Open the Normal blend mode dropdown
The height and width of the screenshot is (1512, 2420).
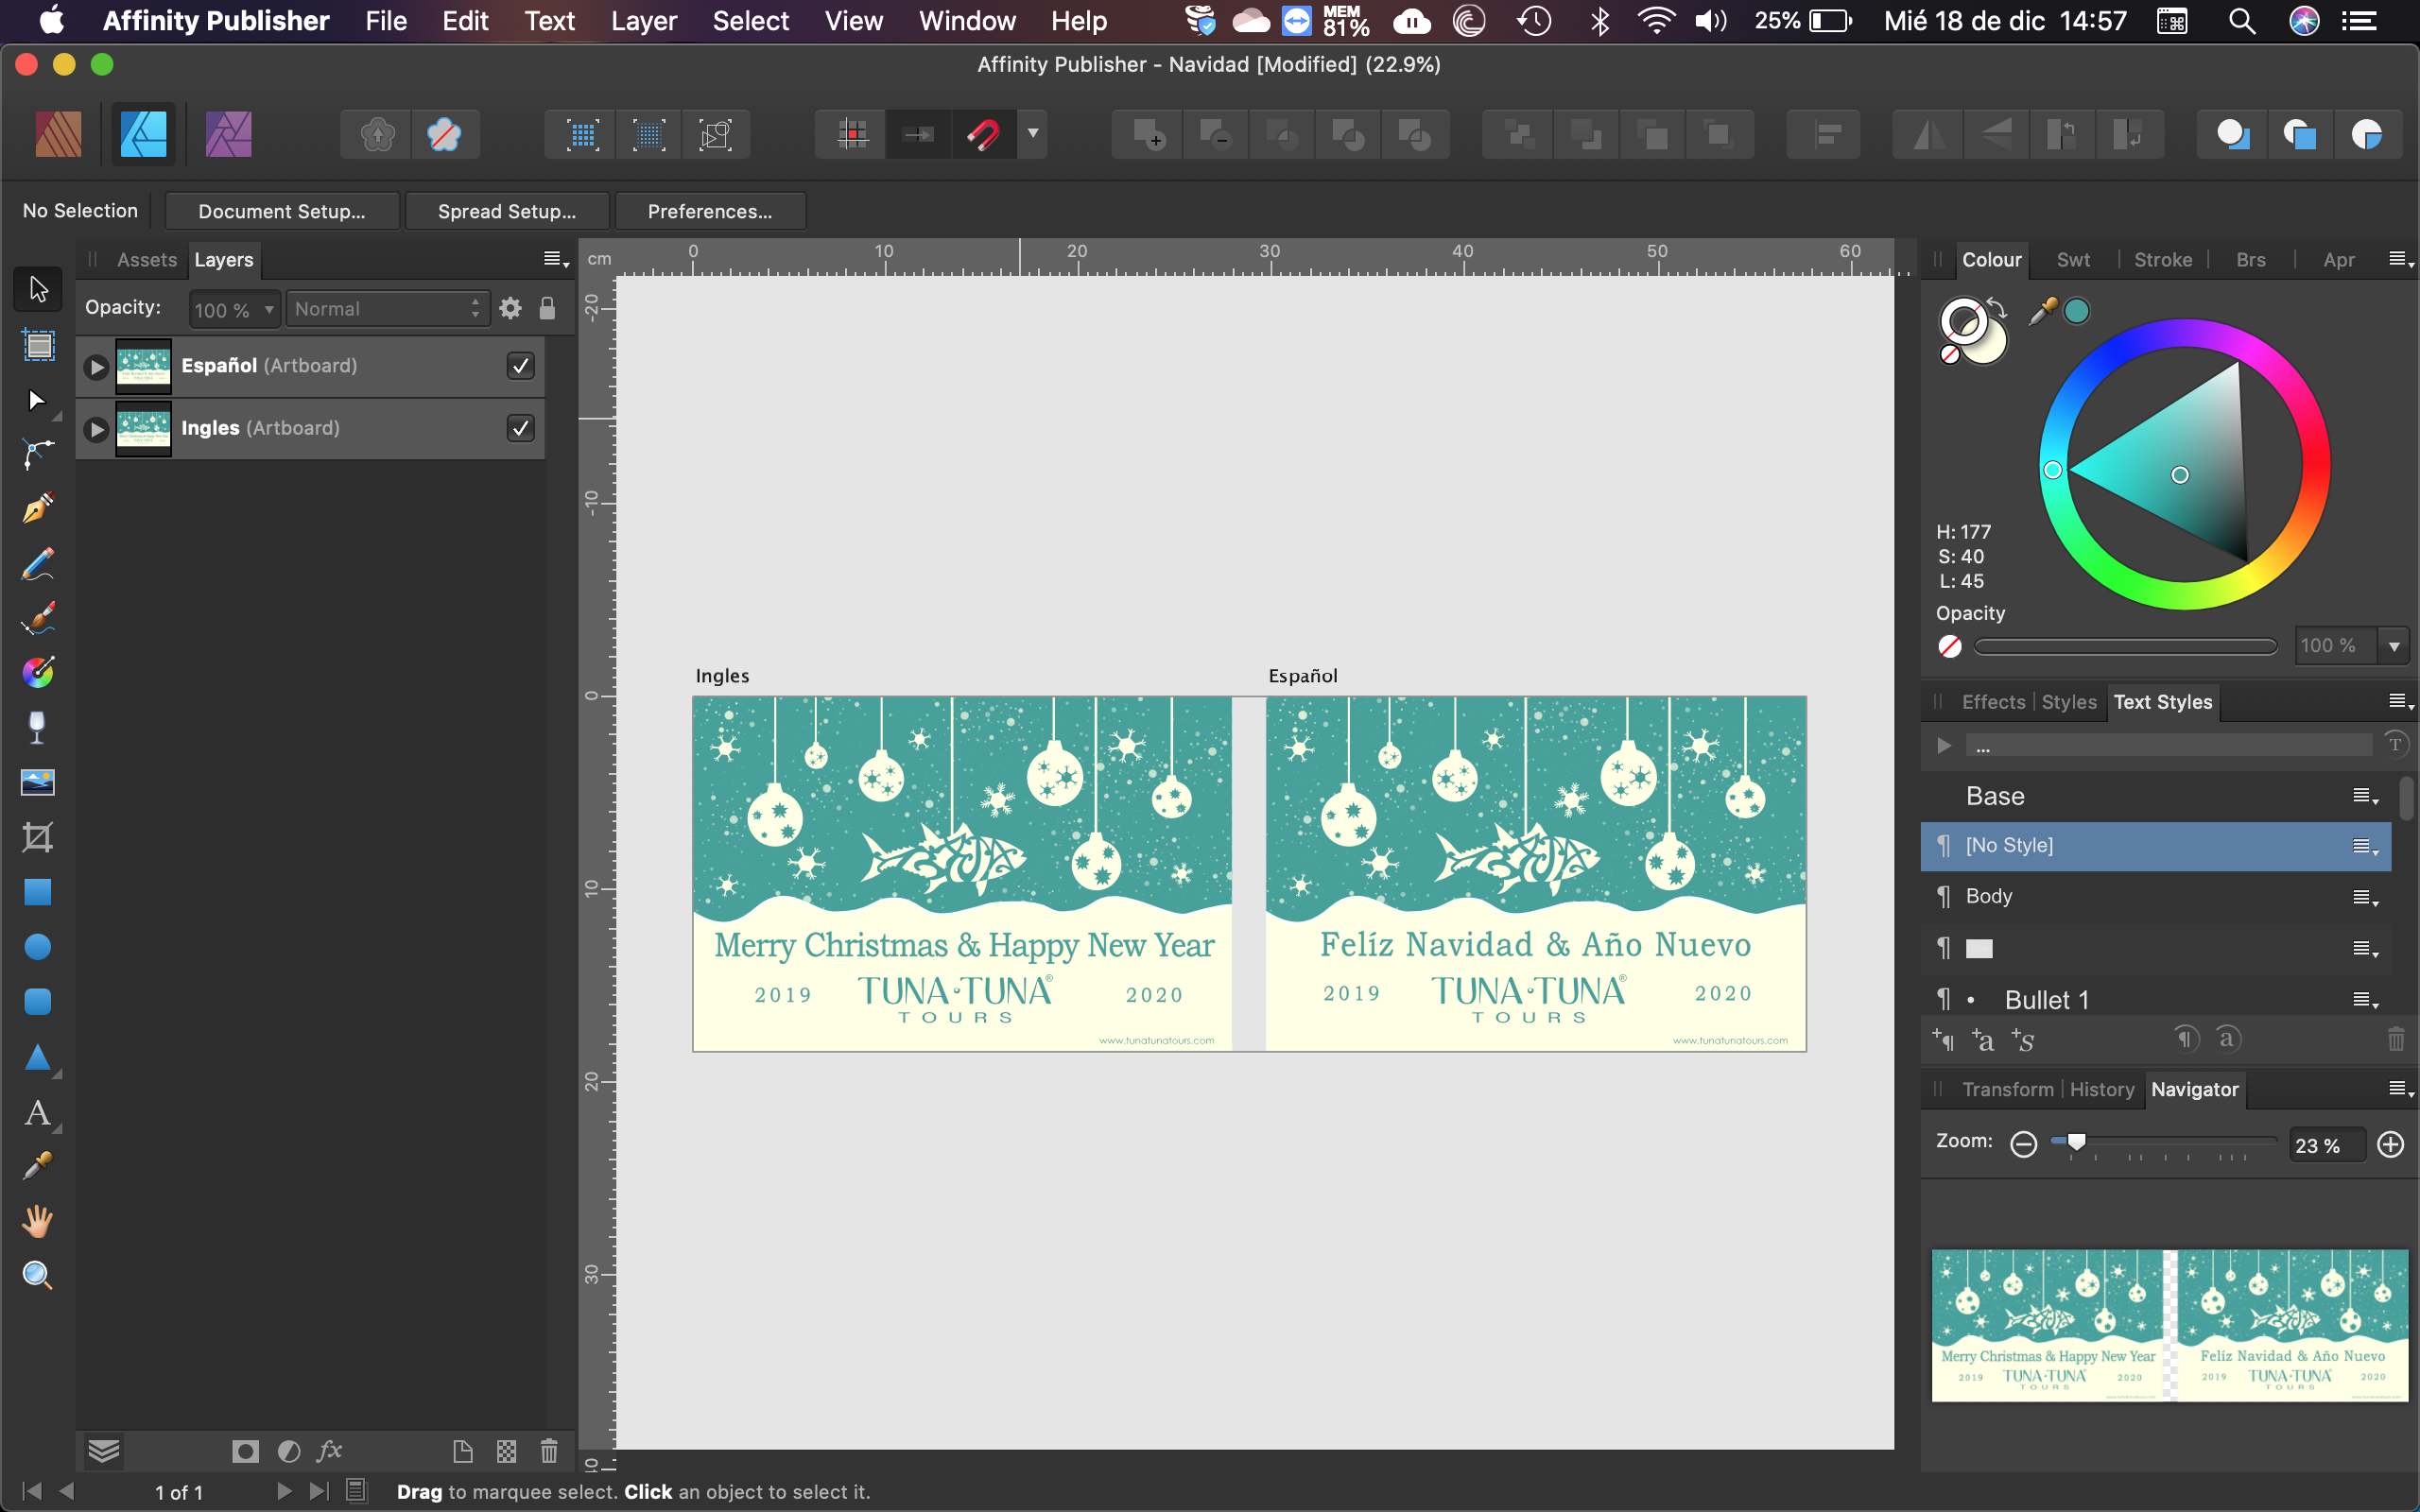[x=387, y=309]
